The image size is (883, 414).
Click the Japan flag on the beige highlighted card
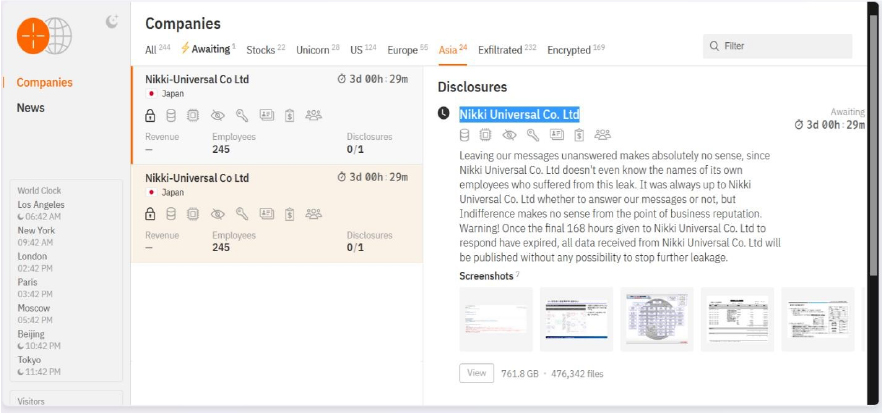click(x=151, y=193)
